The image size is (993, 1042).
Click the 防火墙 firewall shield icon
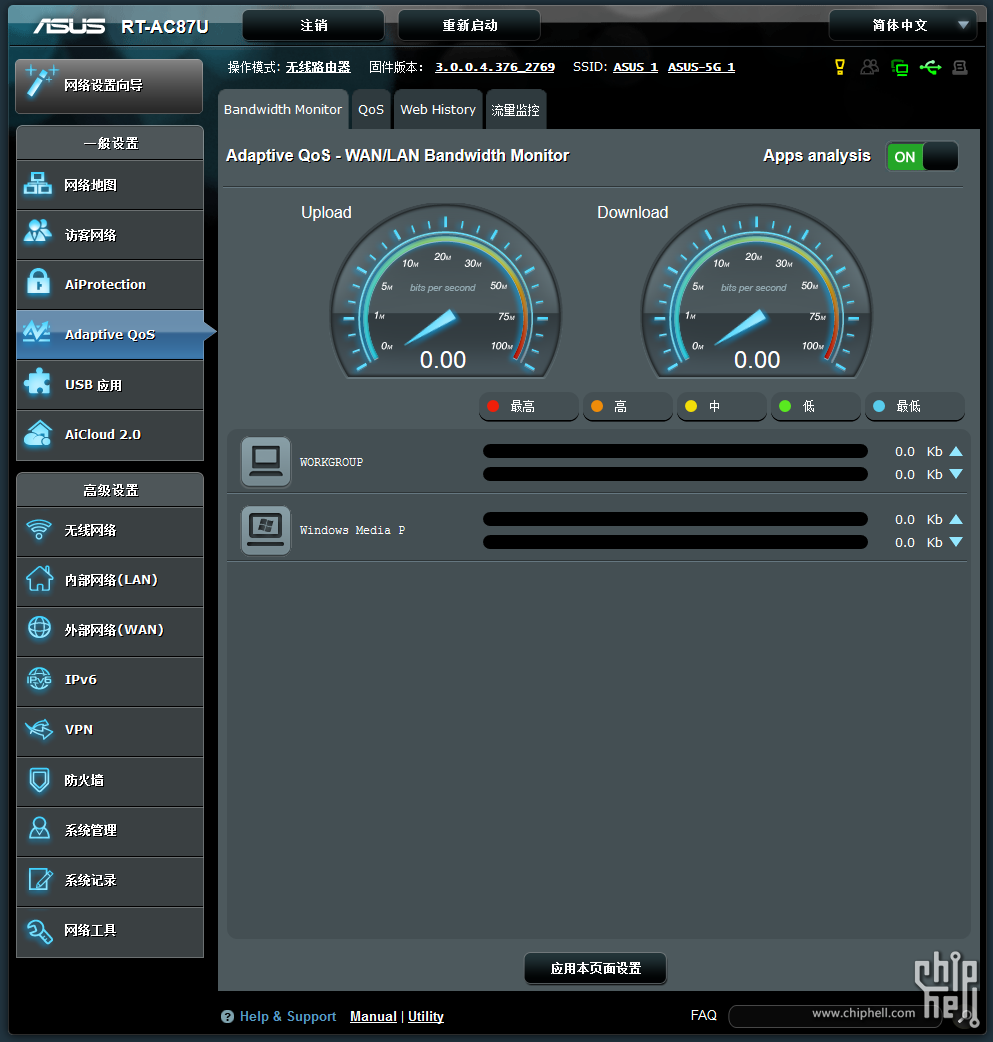click(39, 779)
